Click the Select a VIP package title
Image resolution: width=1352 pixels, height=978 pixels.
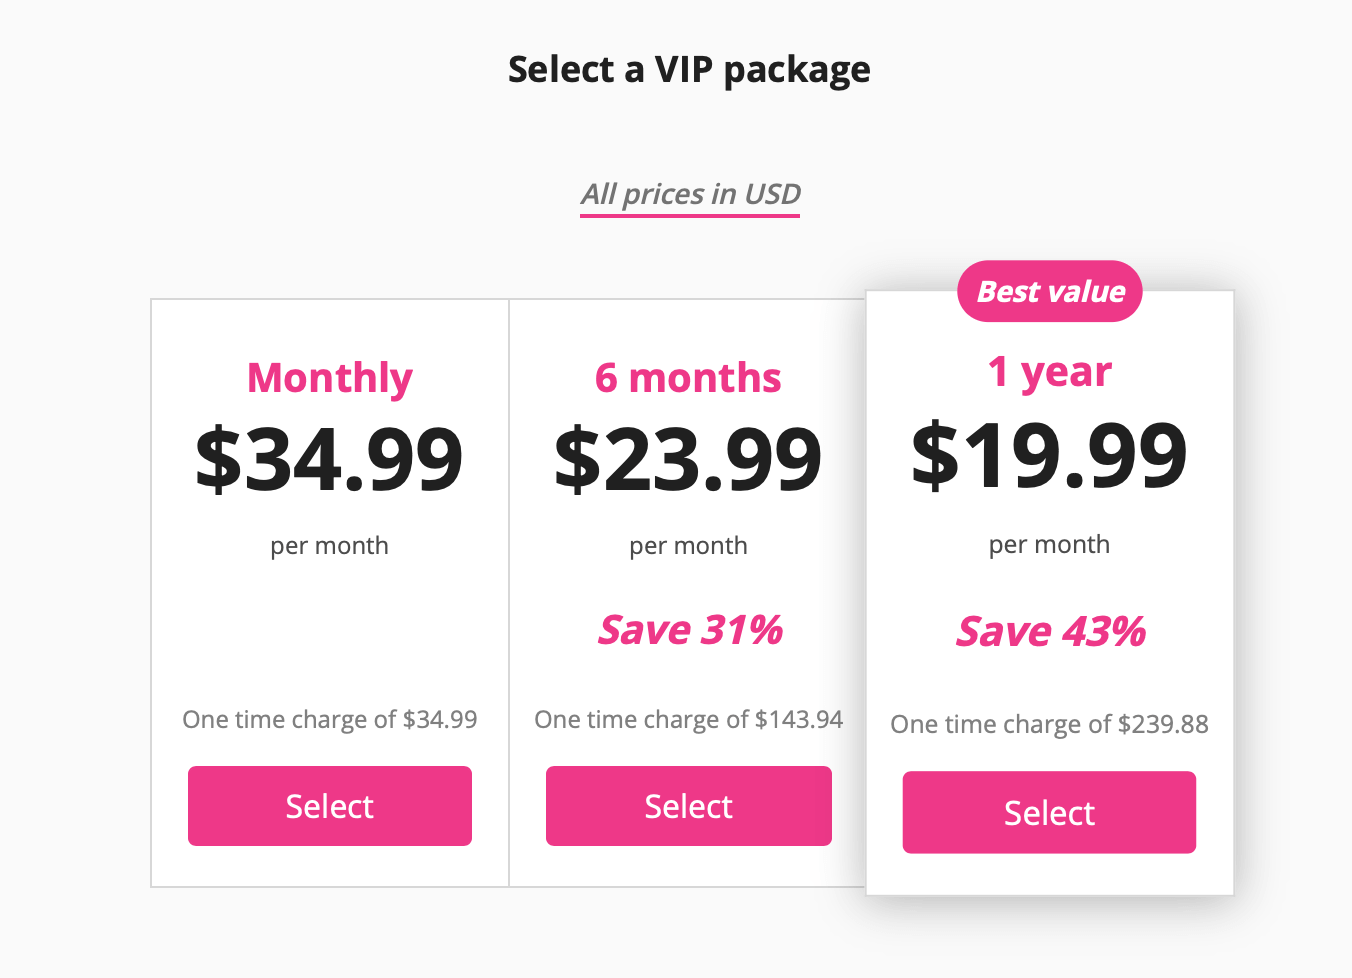pos(689,70)
